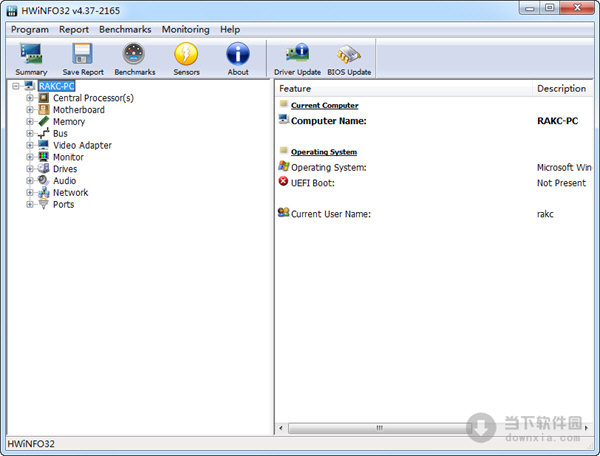Click the Motherboard tree icon

tap(44, 109)
